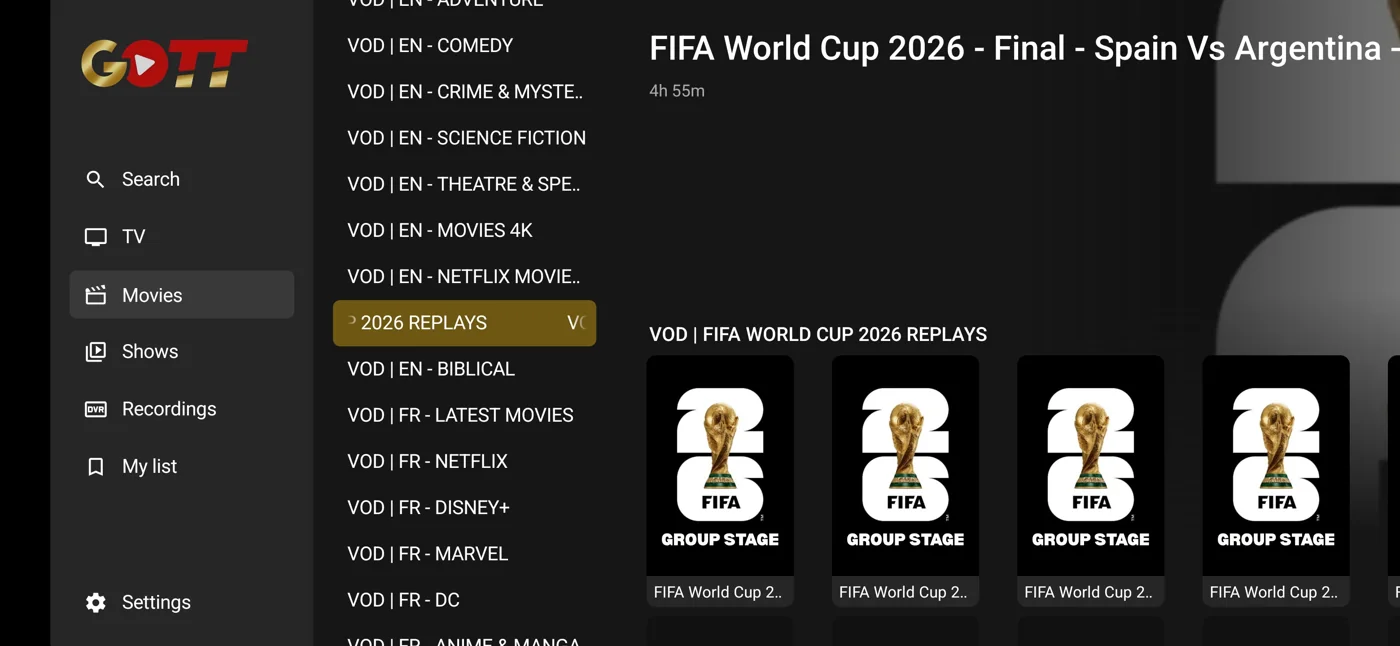
Task: Open VOD | EN - BIBLICAL category
Action: 431,369
